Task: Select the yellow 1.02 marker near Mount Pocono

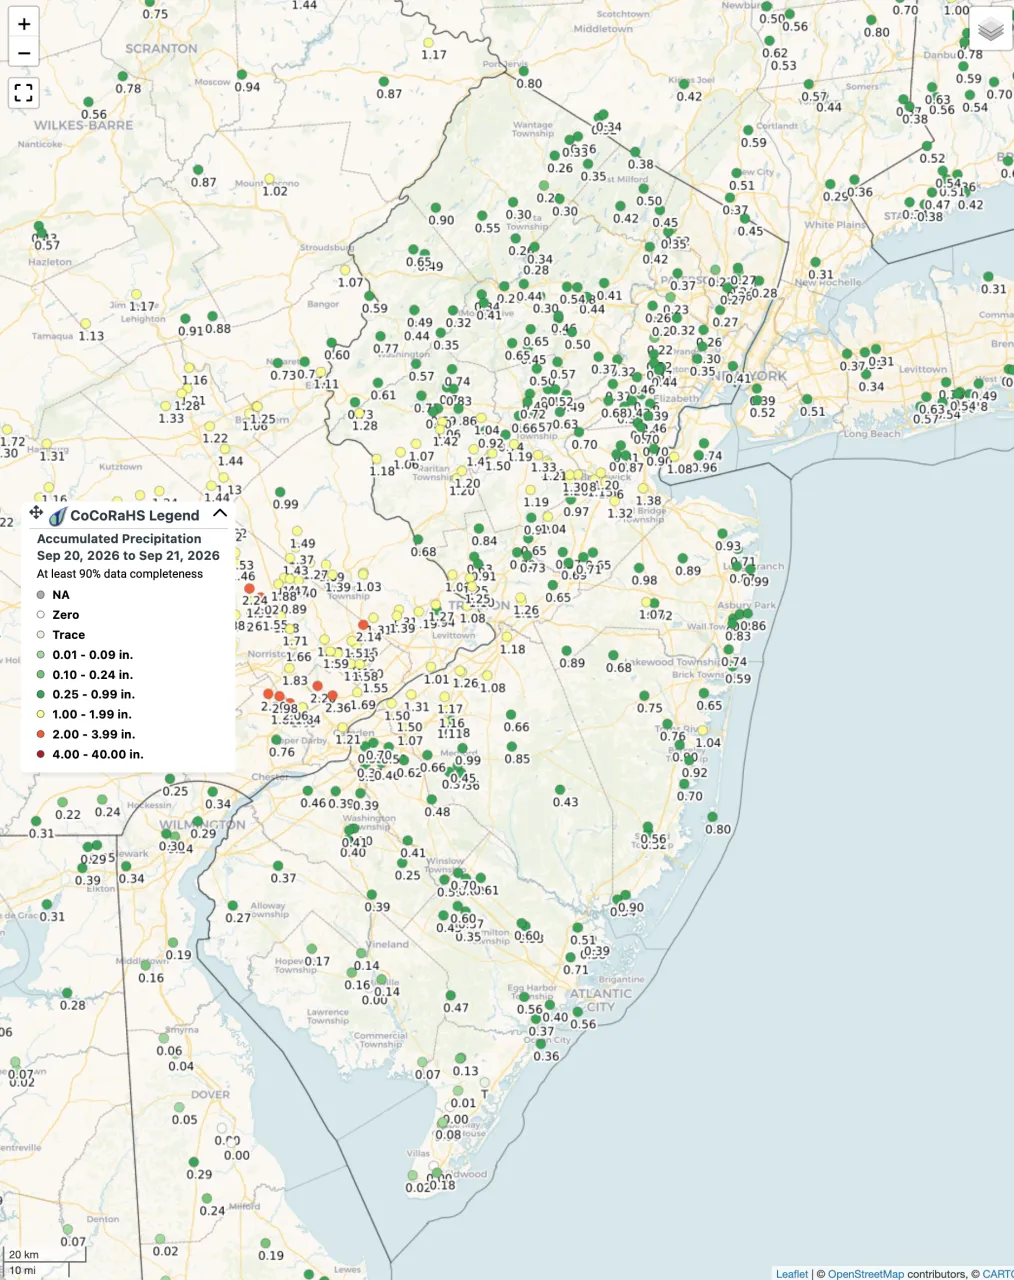Action: (x=269, y=179)
